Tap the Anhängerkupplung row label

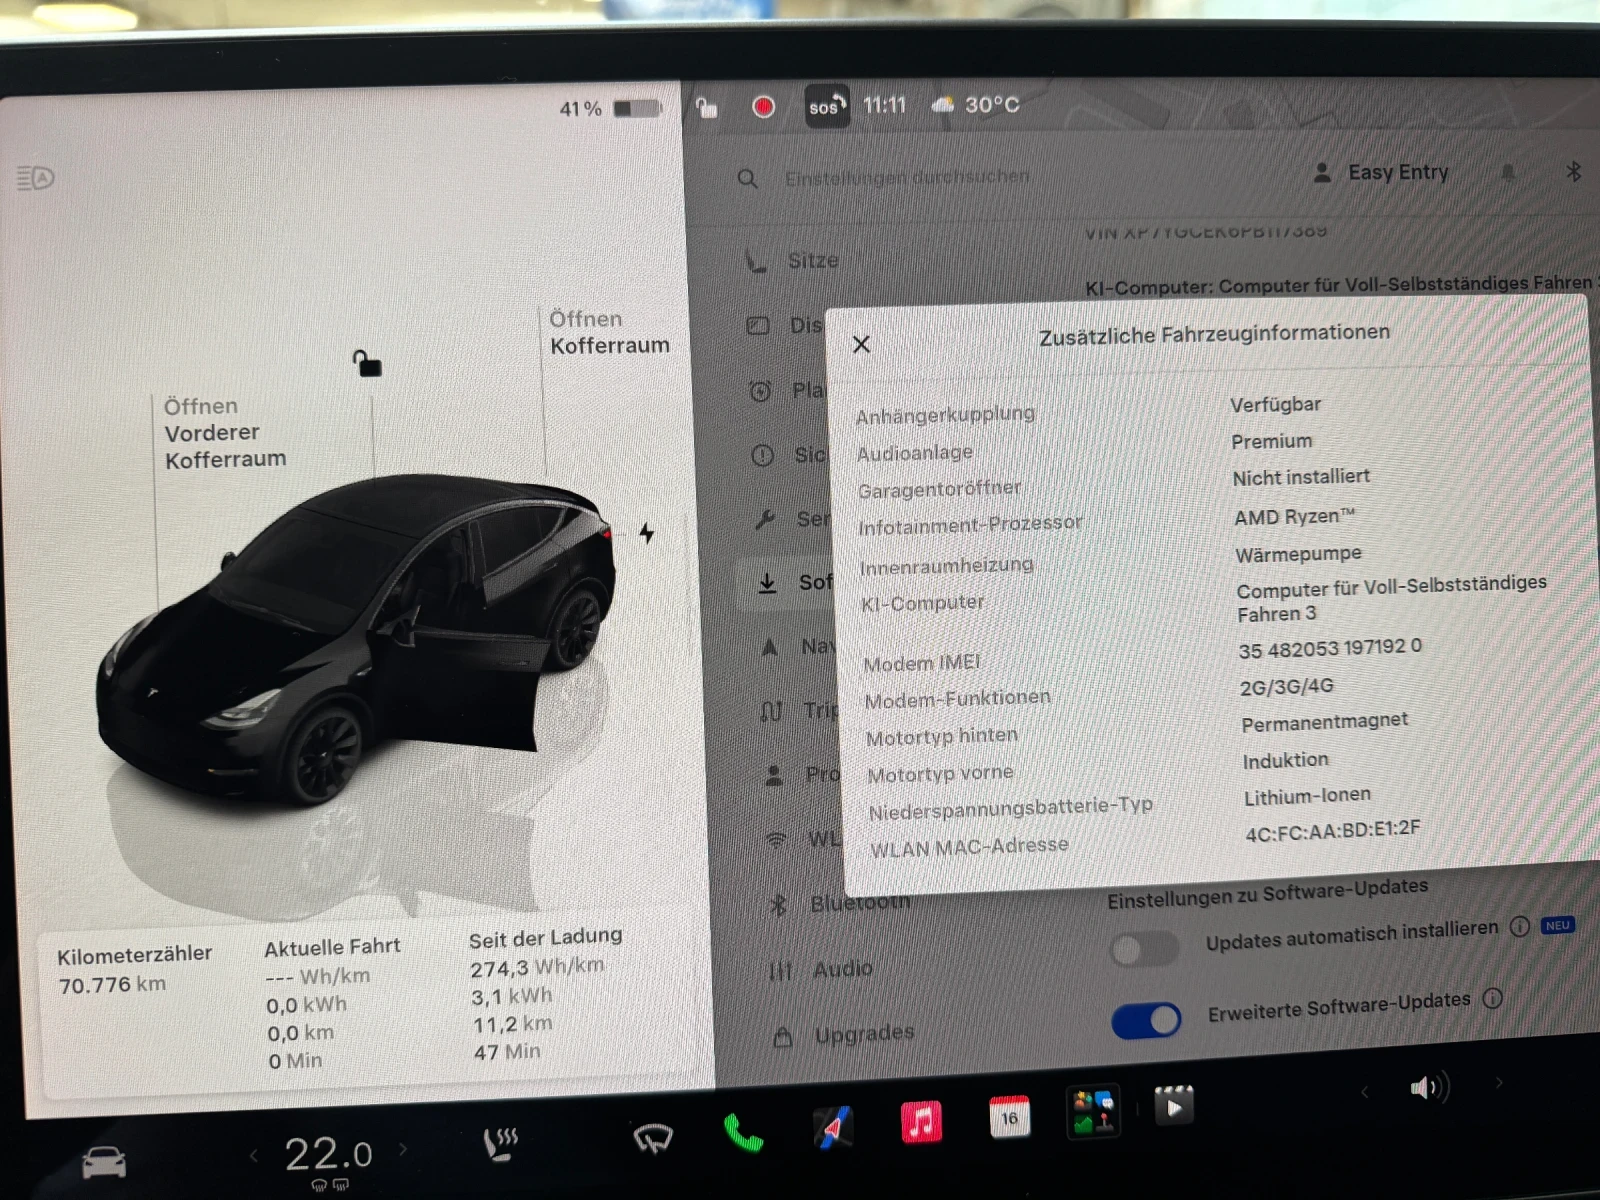[x=945, y=414]
